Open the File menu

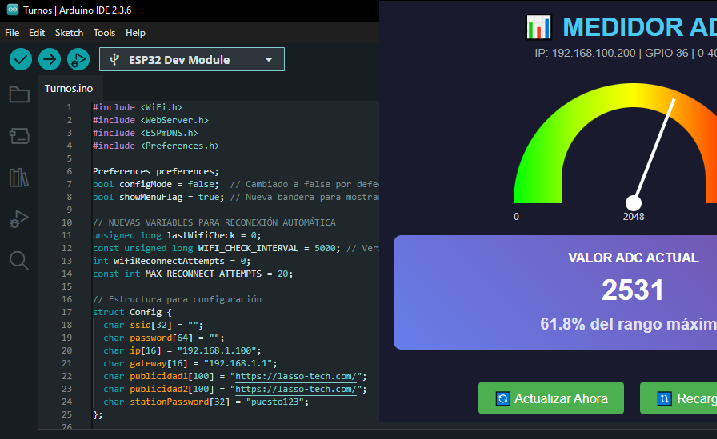click(x=12, y=33)
